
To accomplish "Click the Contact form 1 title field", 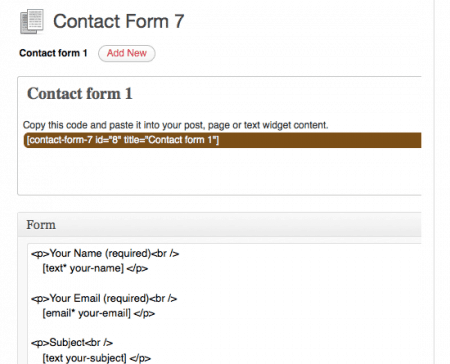I will [x=80, y=94].
